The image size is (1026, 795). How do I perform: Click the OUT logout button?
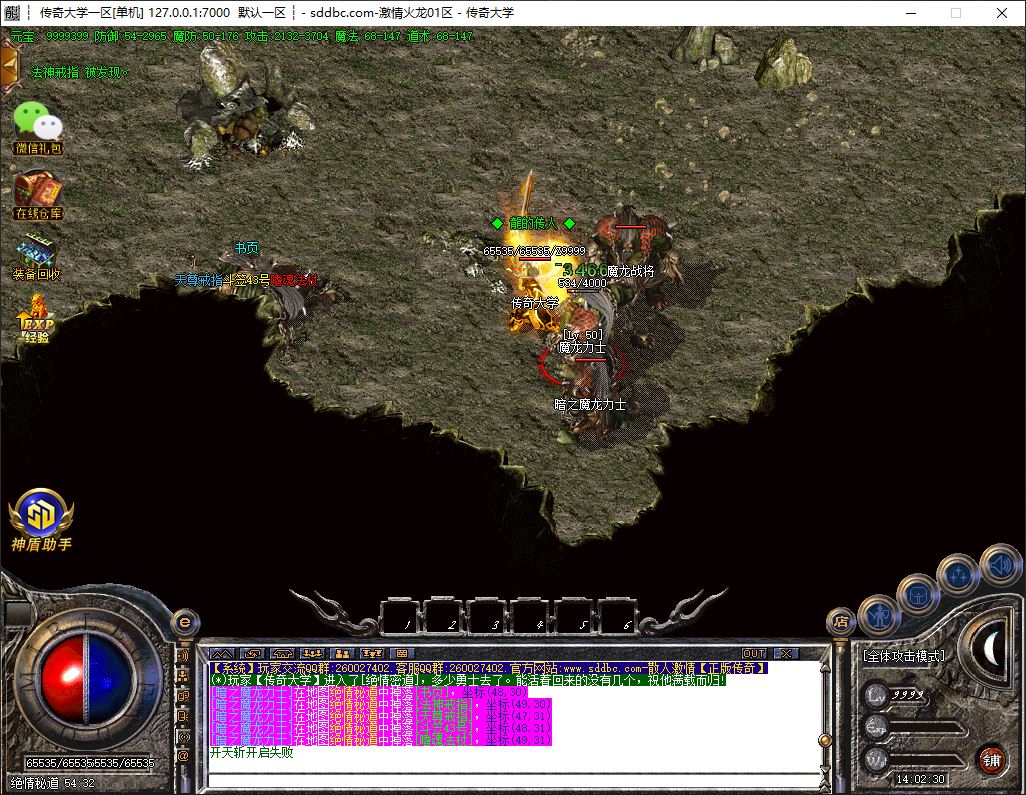tap(754, 653)
